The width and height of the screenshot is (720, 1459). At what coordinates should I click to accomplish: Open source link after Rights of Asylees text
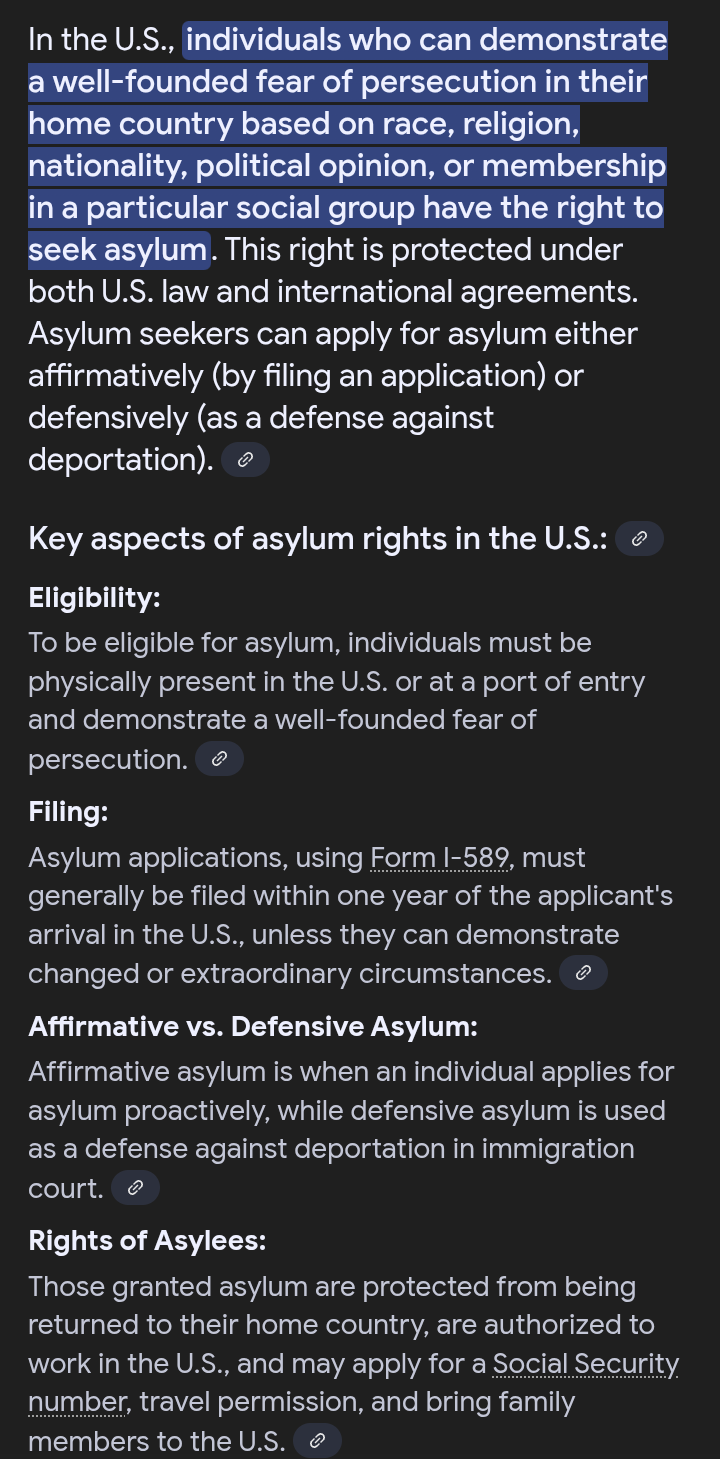[x=318, y=1441]
